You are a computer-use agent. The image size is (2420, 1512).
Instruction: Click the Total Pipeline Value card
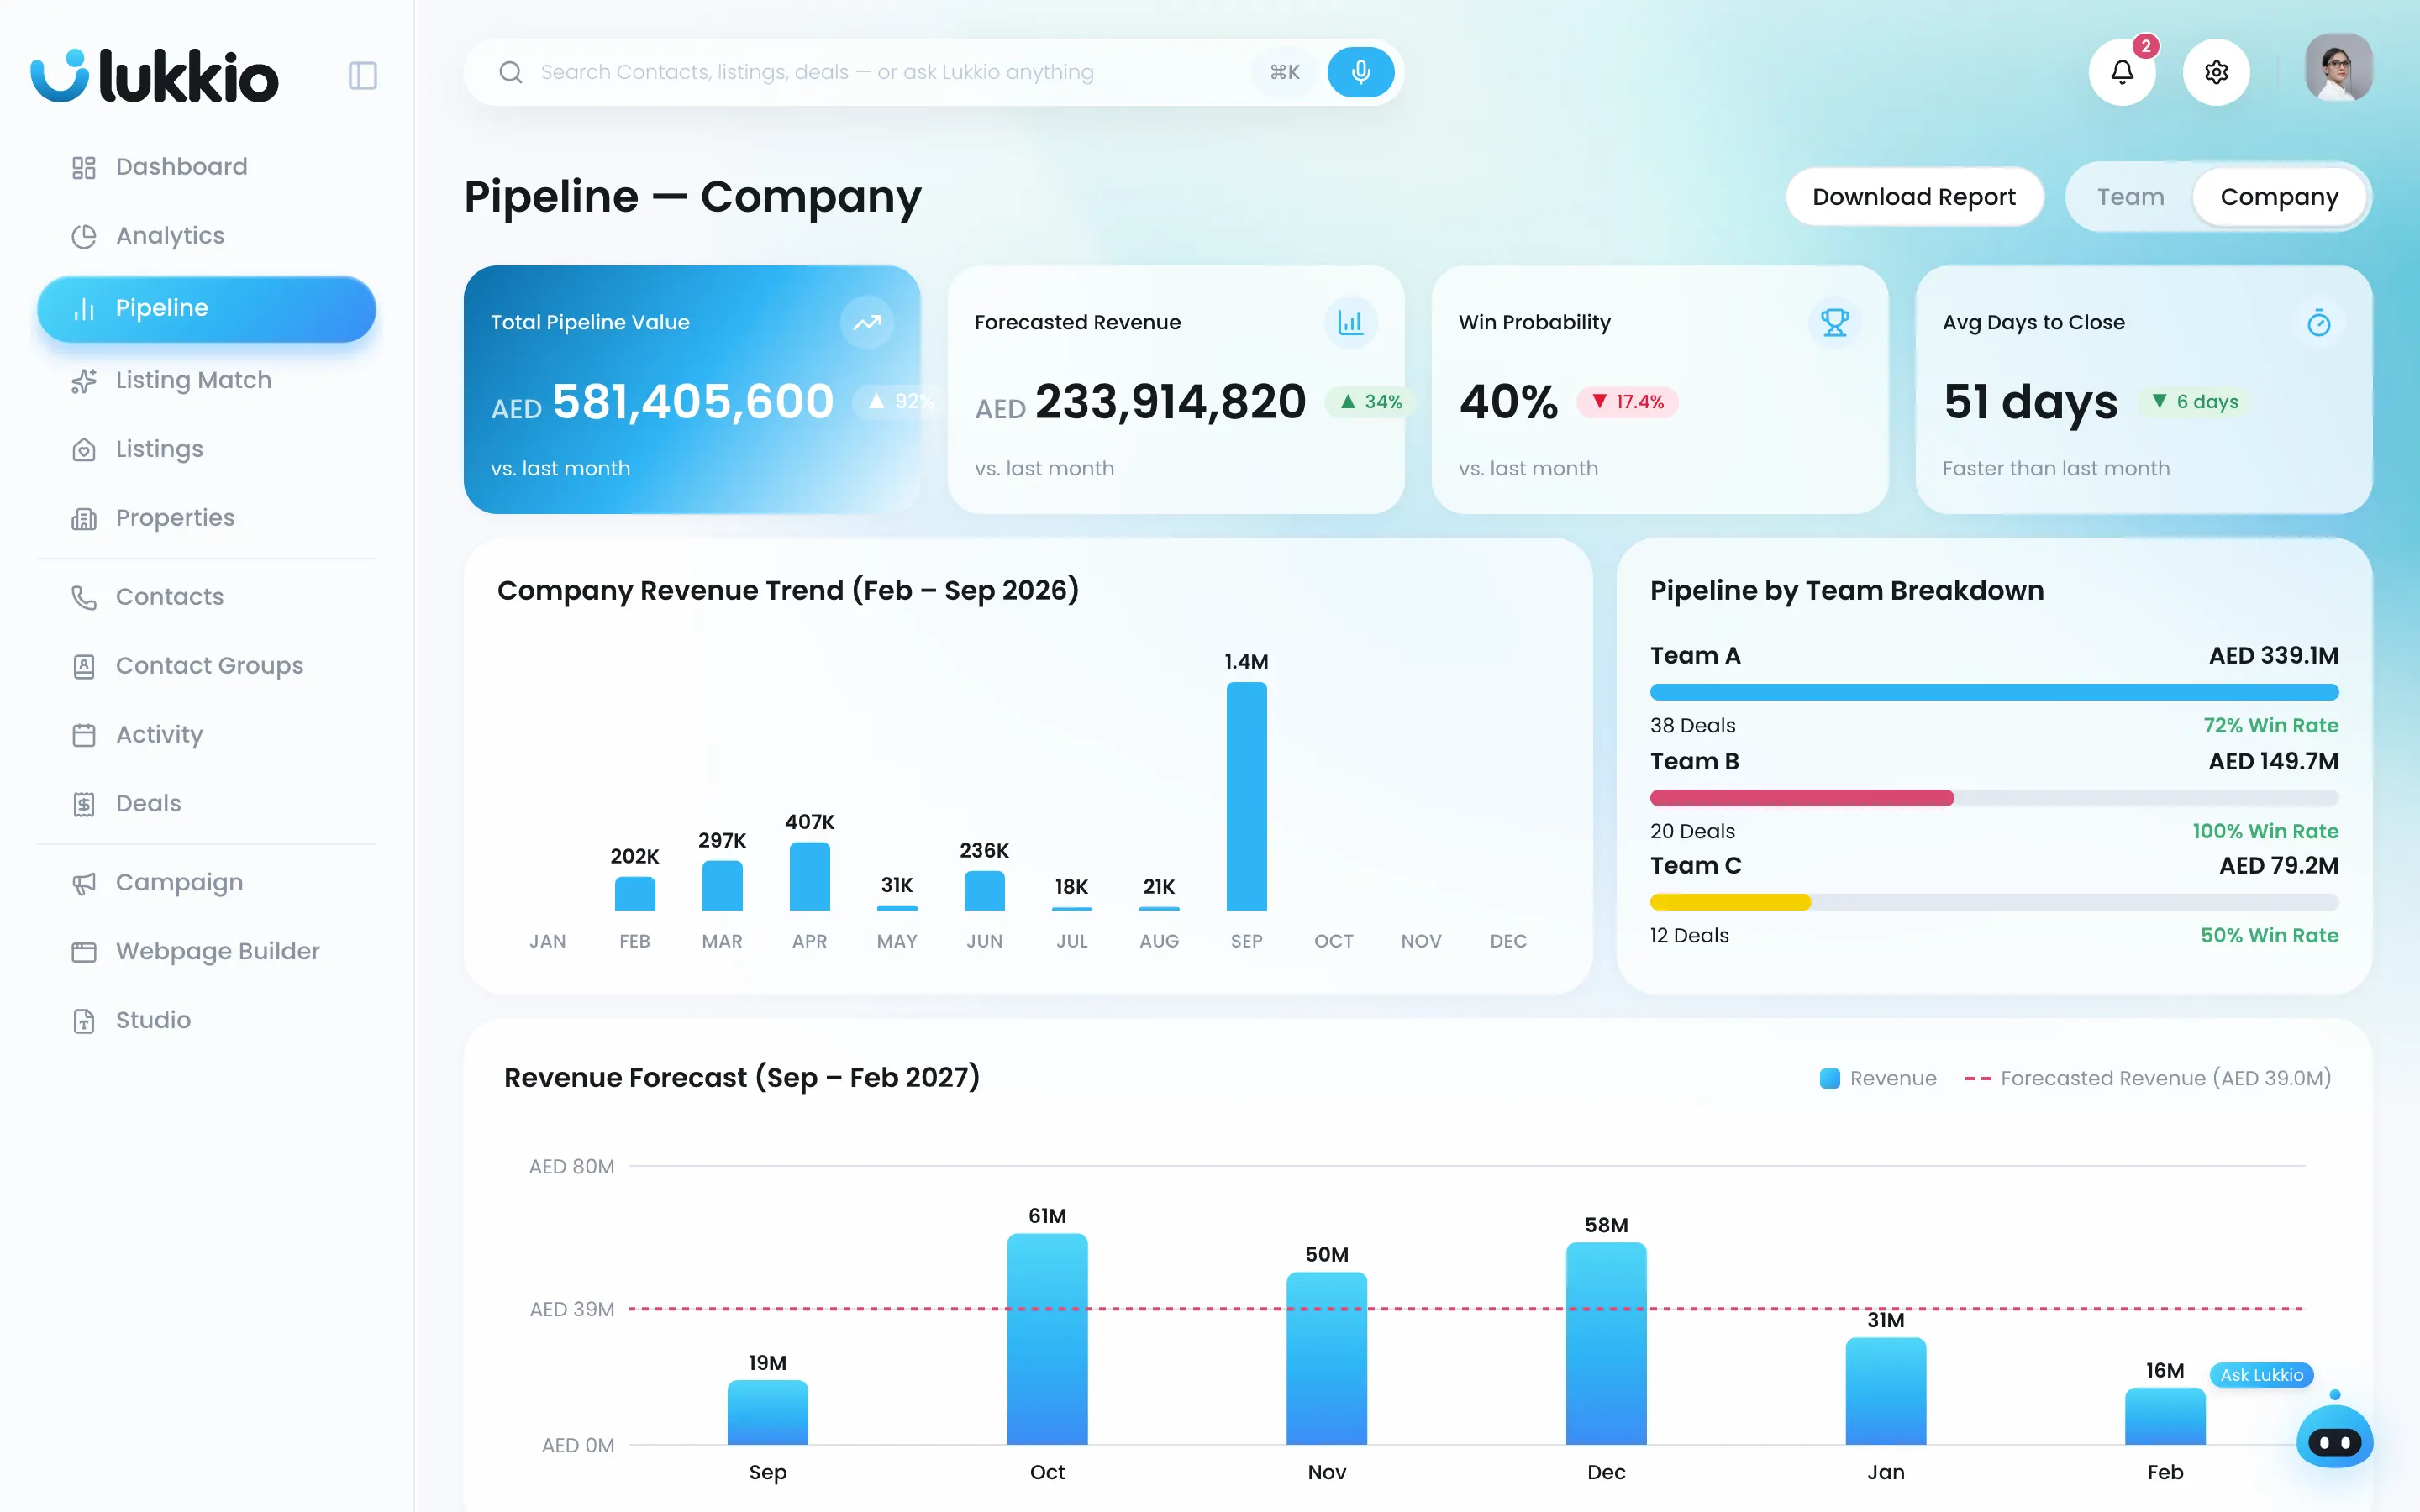691,390
